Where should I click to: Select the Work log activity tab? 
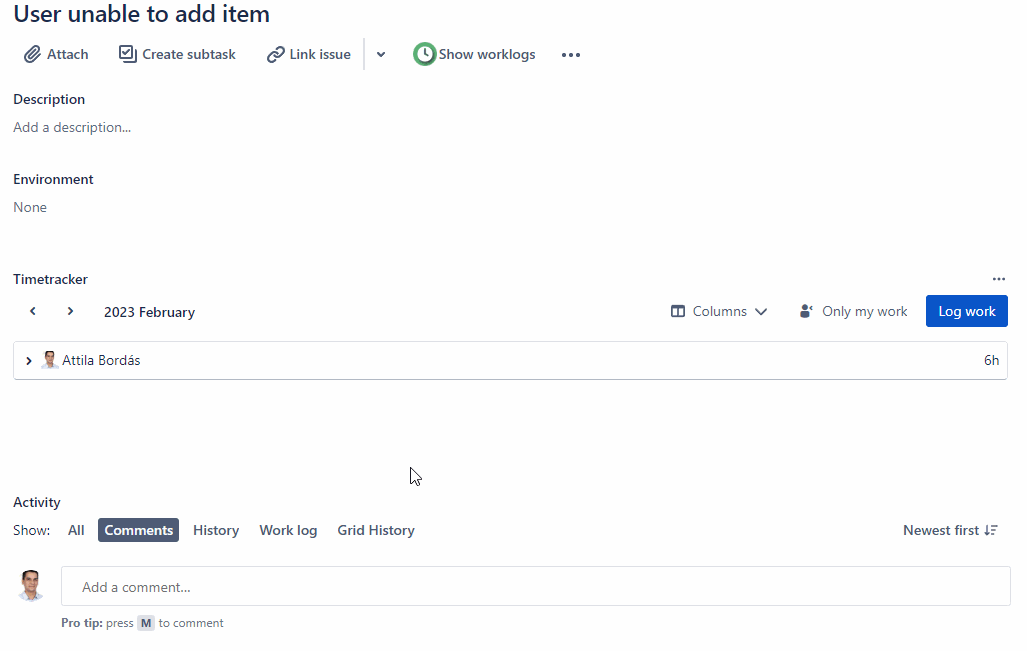(288, 531)
